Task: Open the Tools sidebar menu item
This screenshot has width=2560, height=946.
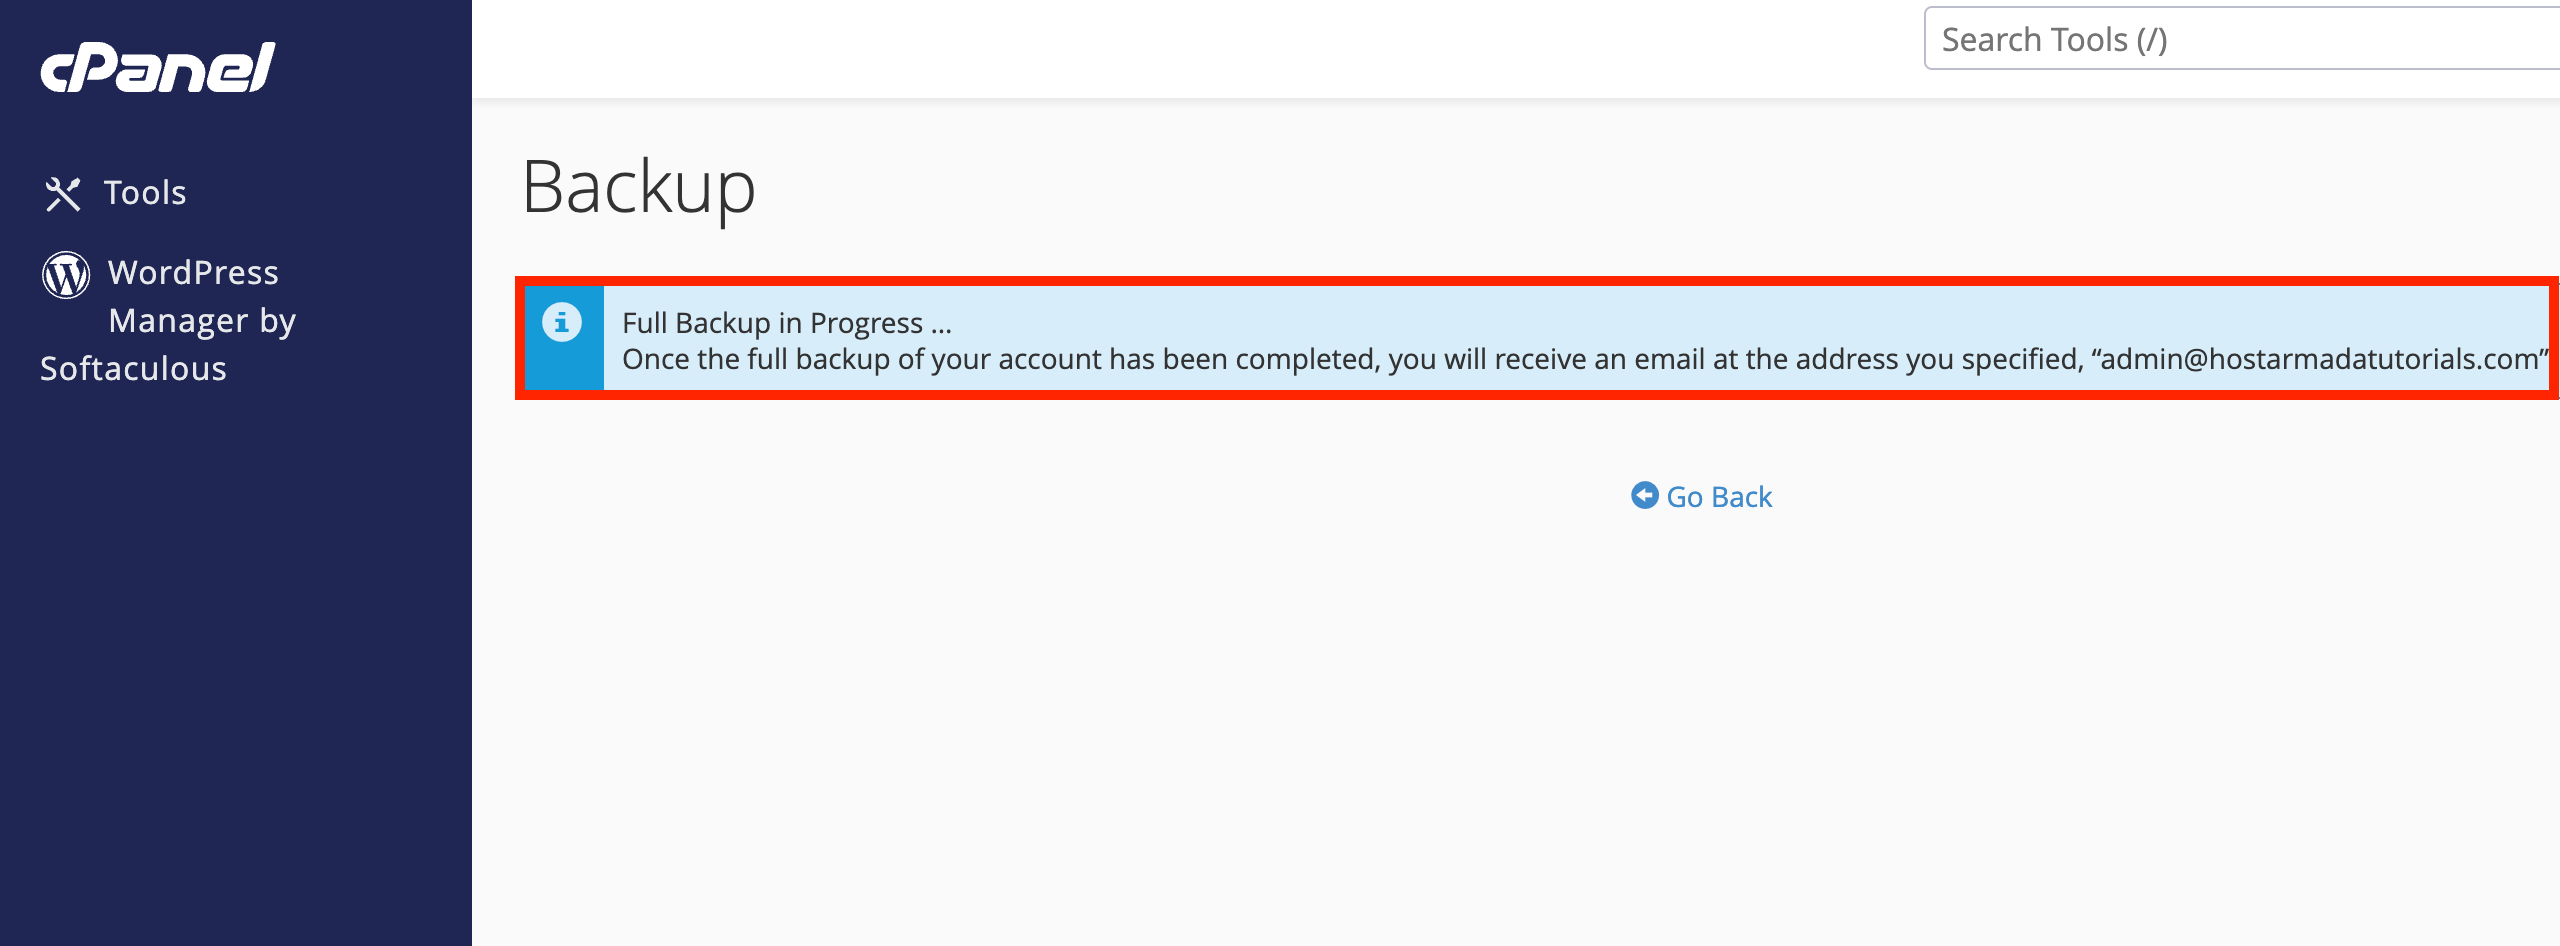Action: tap(145, 192)
